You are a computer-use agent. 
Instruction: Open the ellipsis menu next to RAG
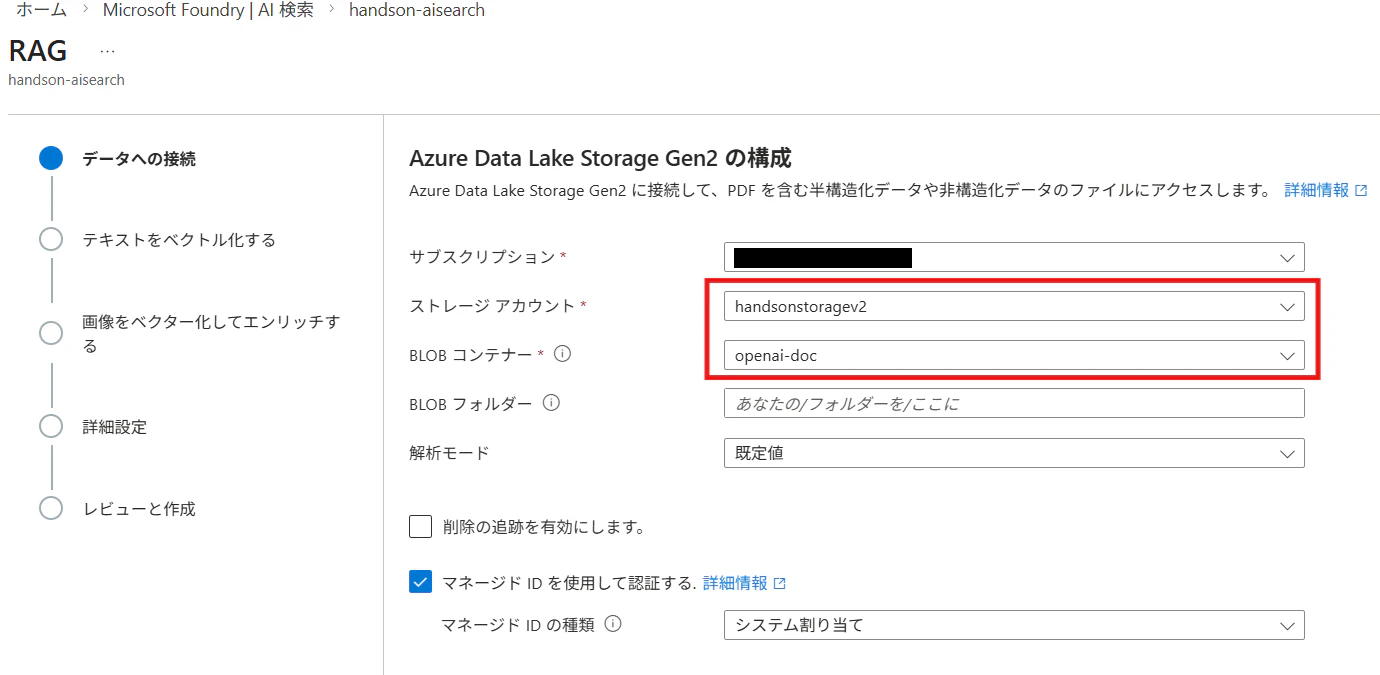(107, 51)
